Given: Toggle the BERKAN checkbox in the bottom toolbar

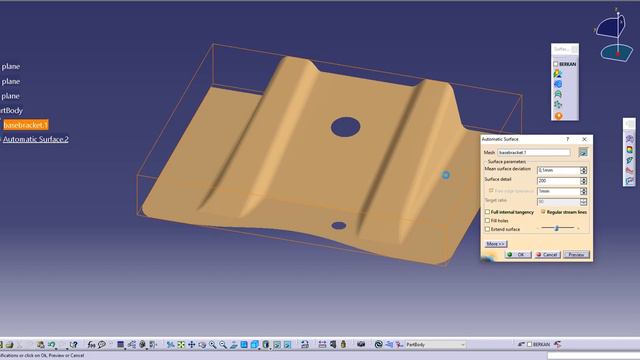Looking at the screenshot, I should [529, 344].
